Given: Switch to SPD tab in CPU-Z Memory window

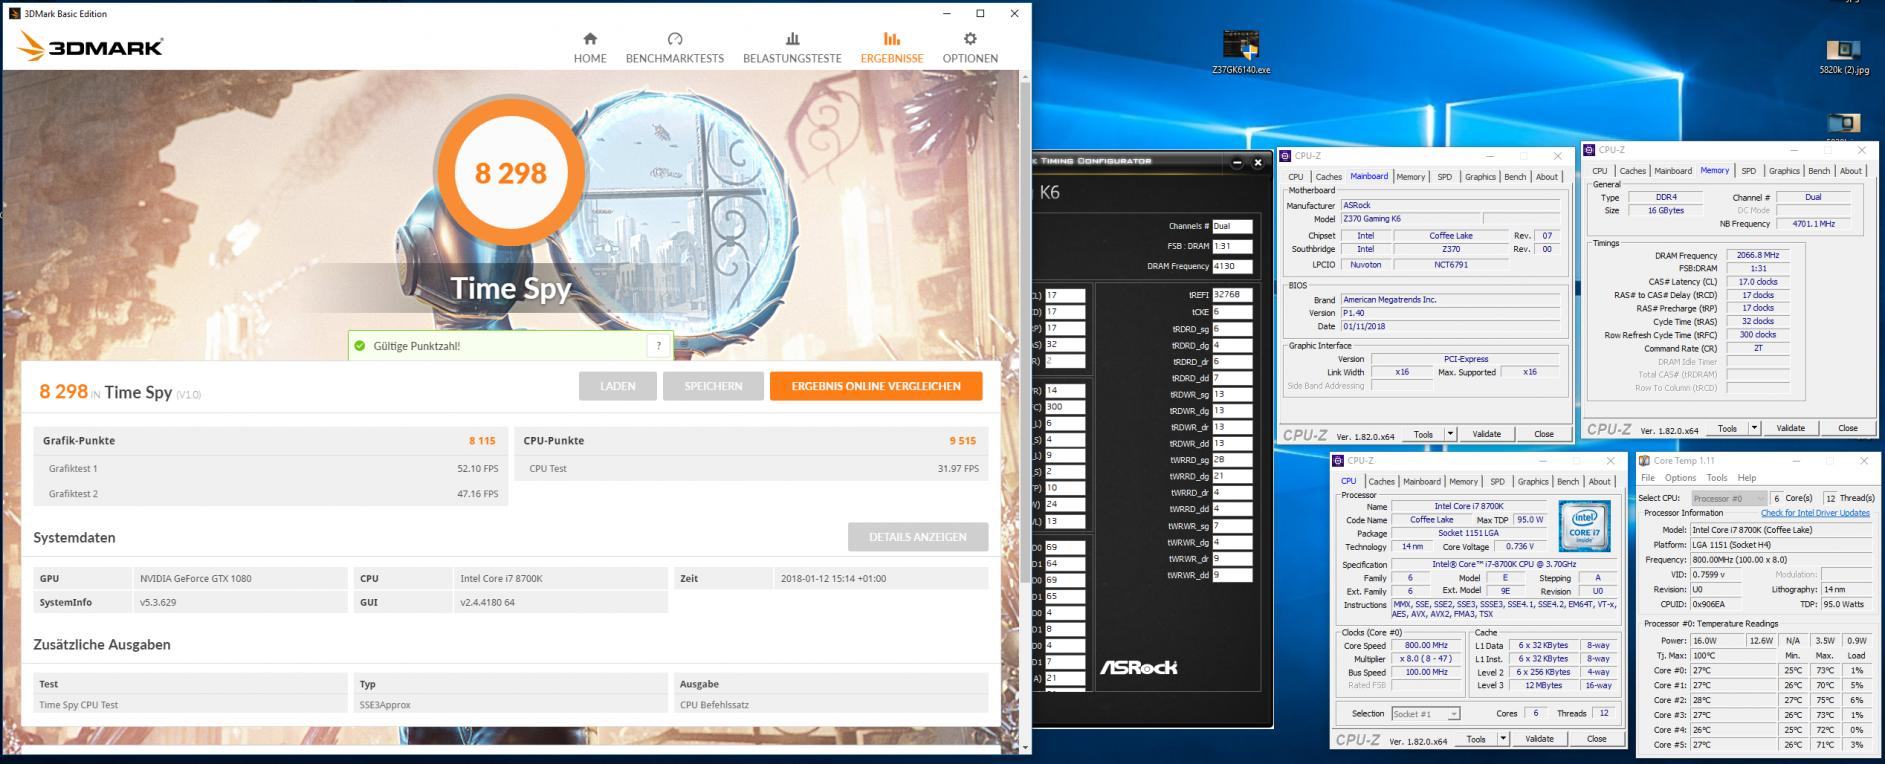Looking at the screenshot, I should tap(1748, 171).
